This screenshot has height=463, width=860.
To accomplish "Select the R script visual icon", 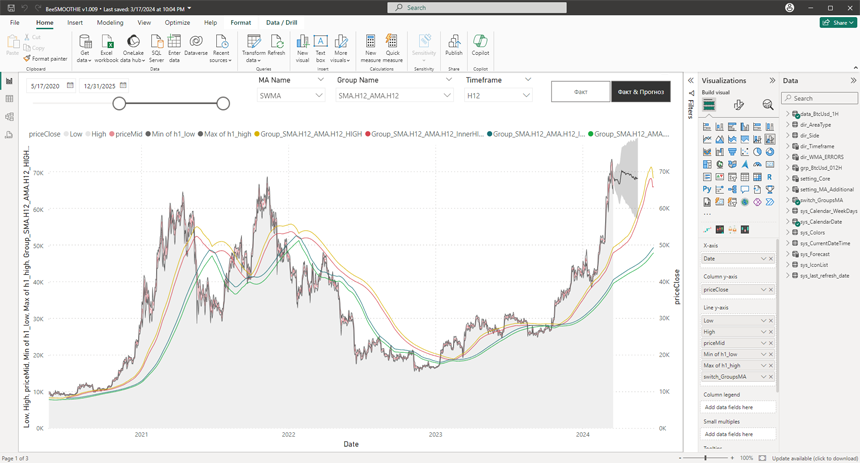I will [x=770, y=177].
